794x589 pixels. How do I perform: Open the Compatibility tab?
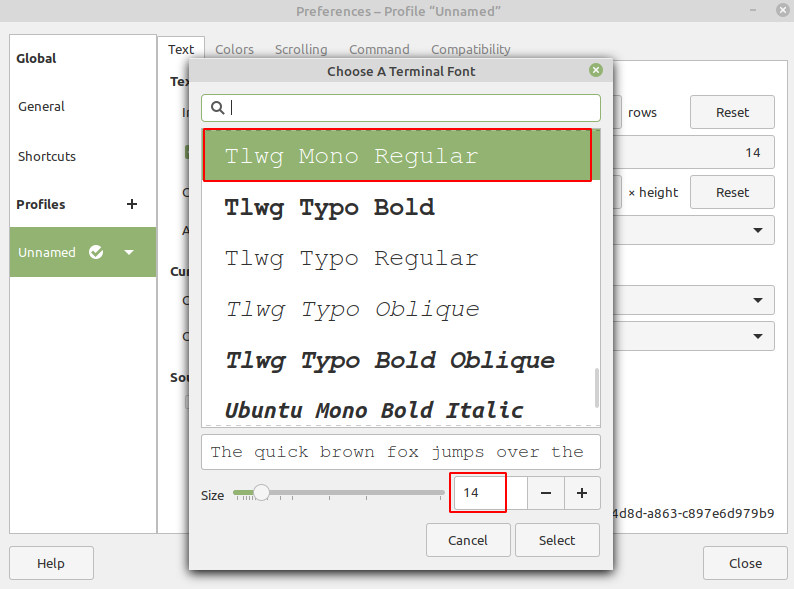470,49
